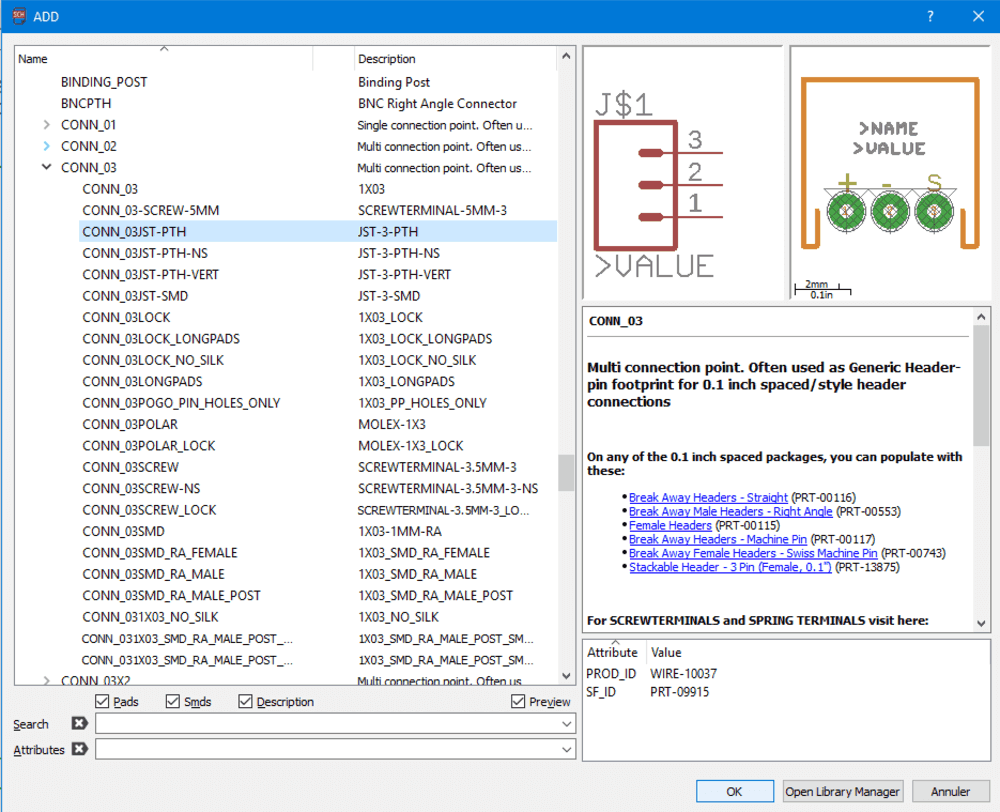Toggle the Smds checkbox
Viewport: 1000px width, 812px height.
172,702
